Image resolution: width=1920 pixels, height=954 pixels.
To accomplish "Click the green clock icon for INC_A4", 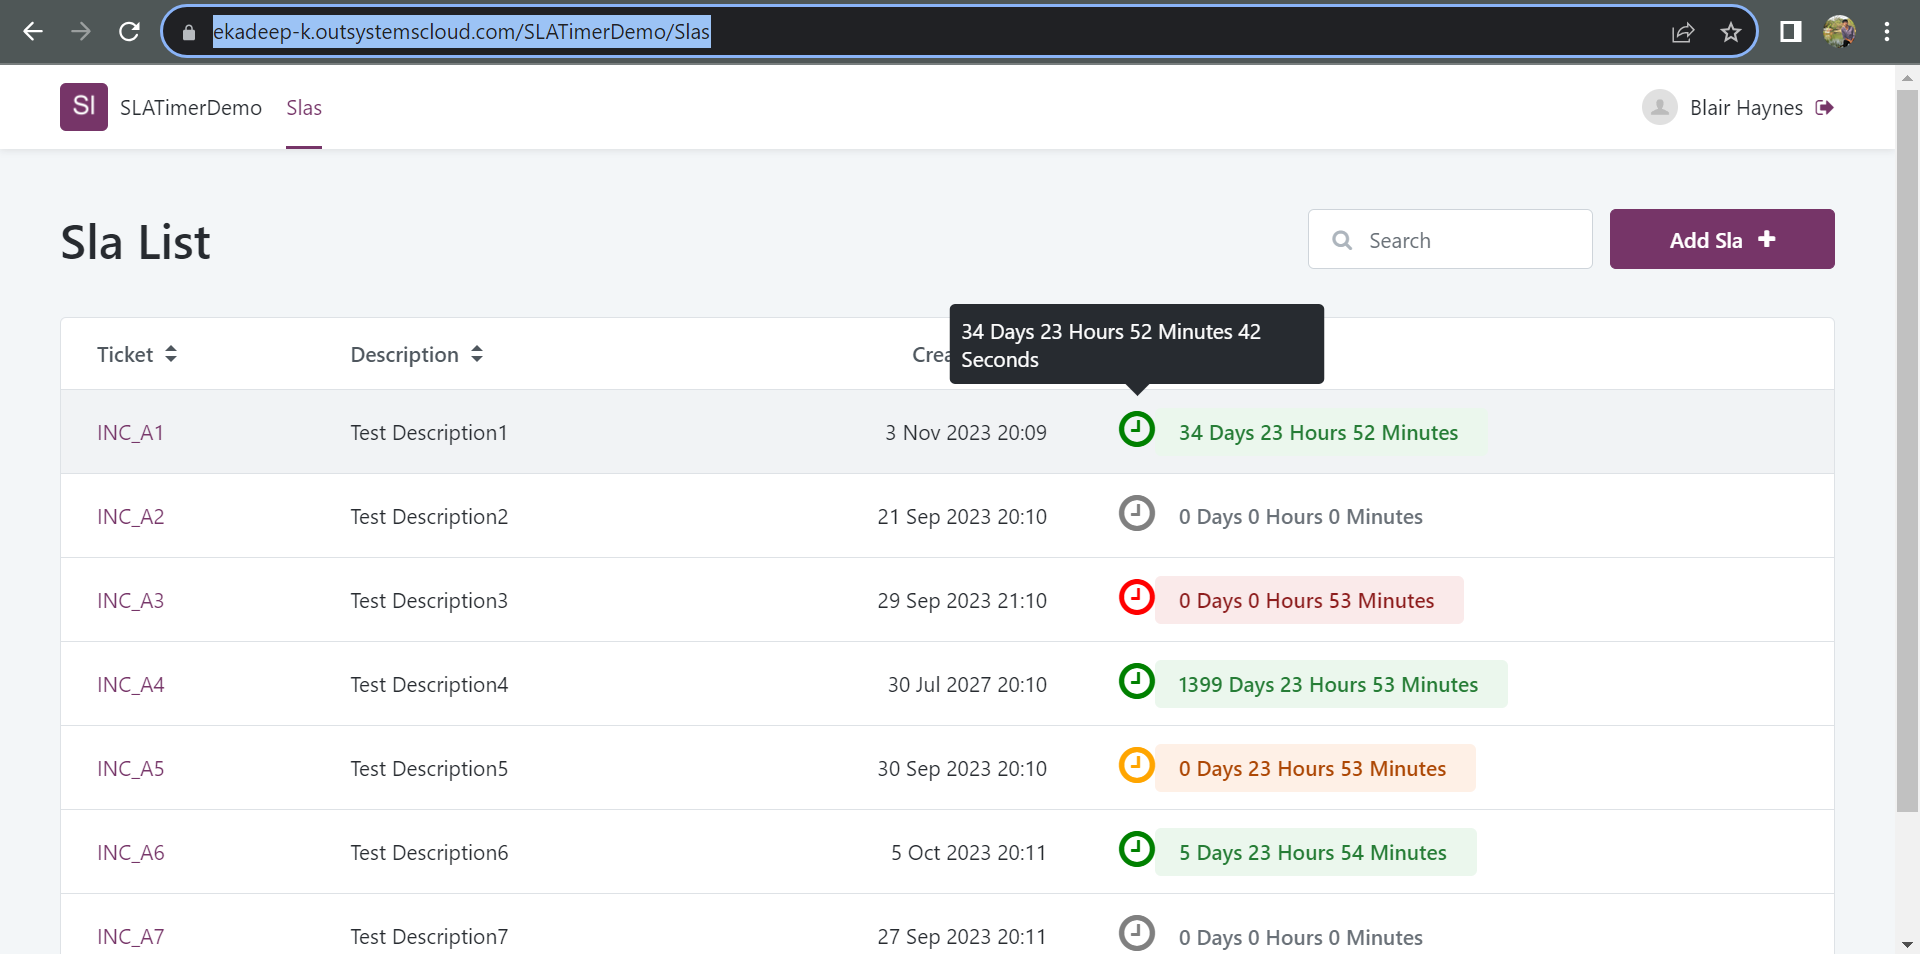I will click(x=1137, y=681).
